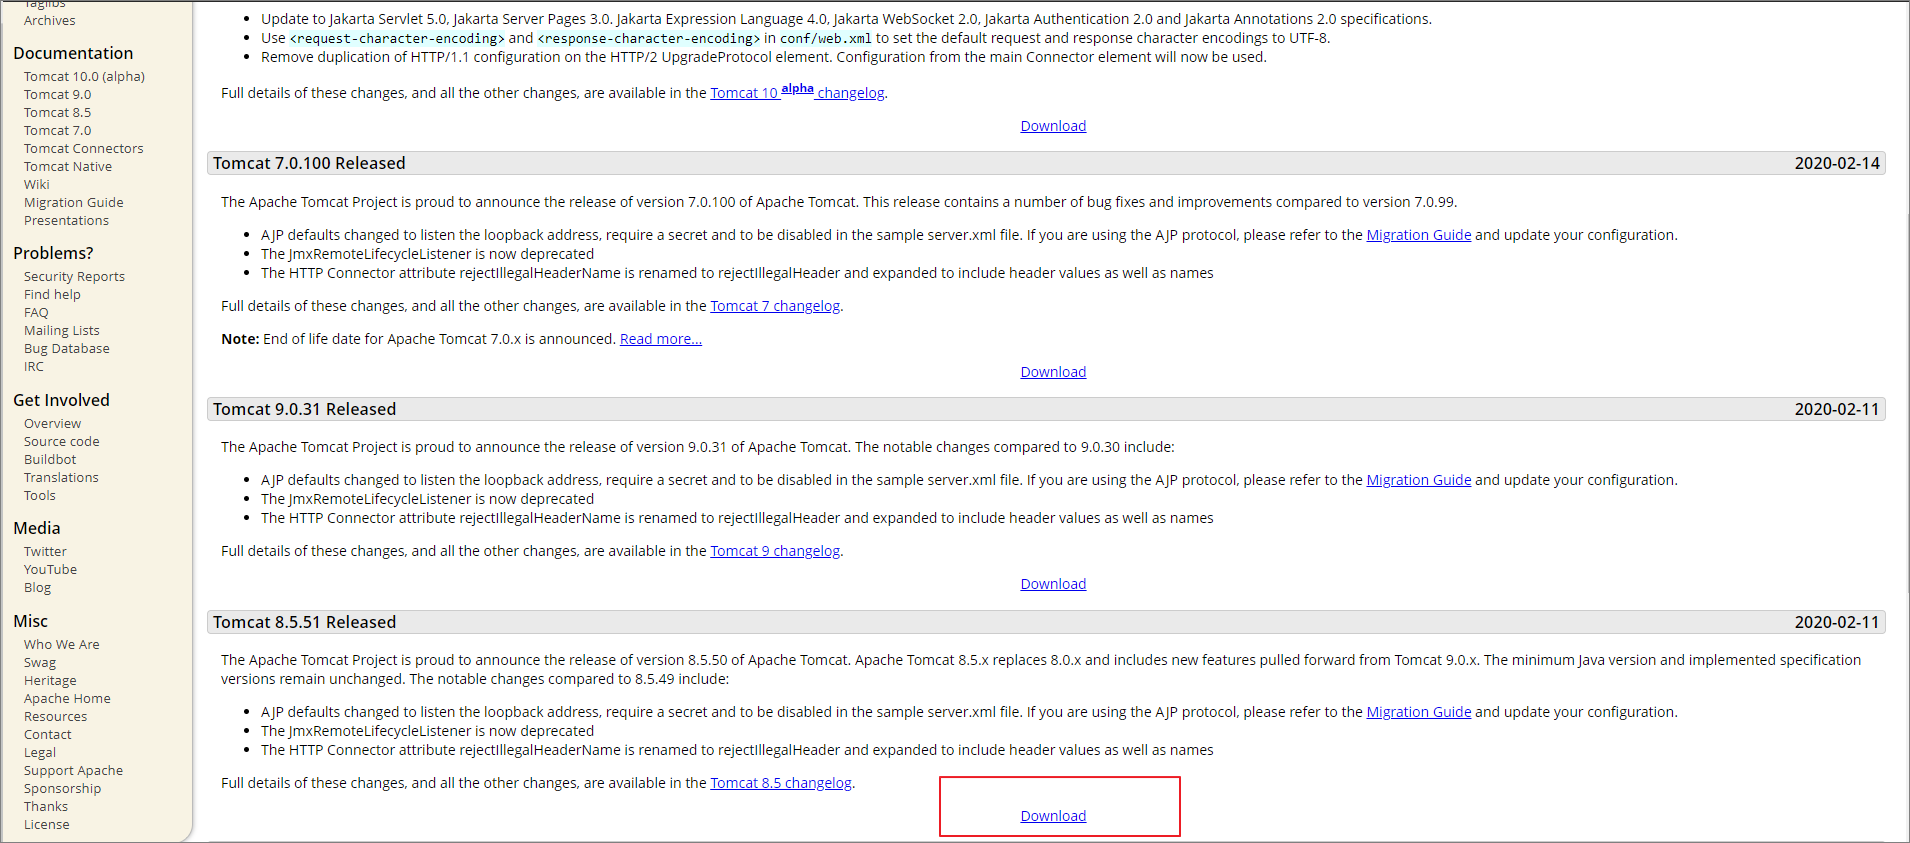Open the Tomcat 8.5 changelog link
The height and width of the screenshot is (843, 1910).
[x=781, y=783]
